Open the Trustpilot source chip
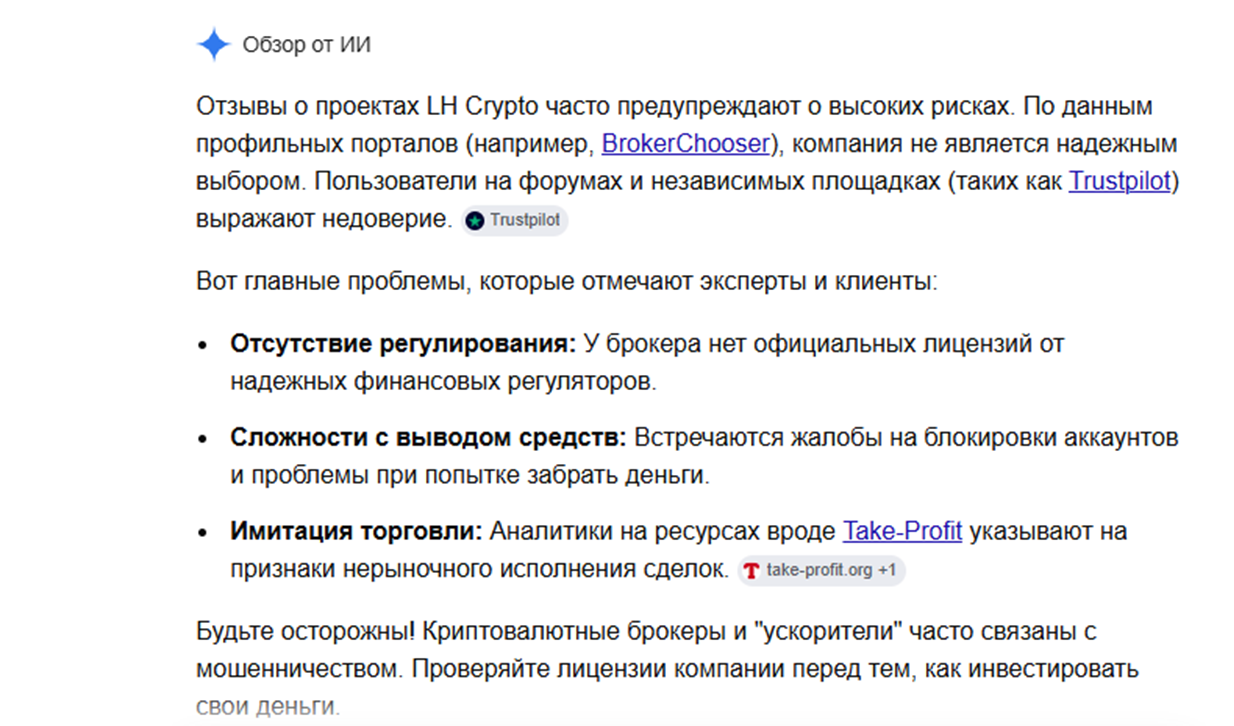The width and height of the screenshot is (1234, 726). [x=515, y=221]
